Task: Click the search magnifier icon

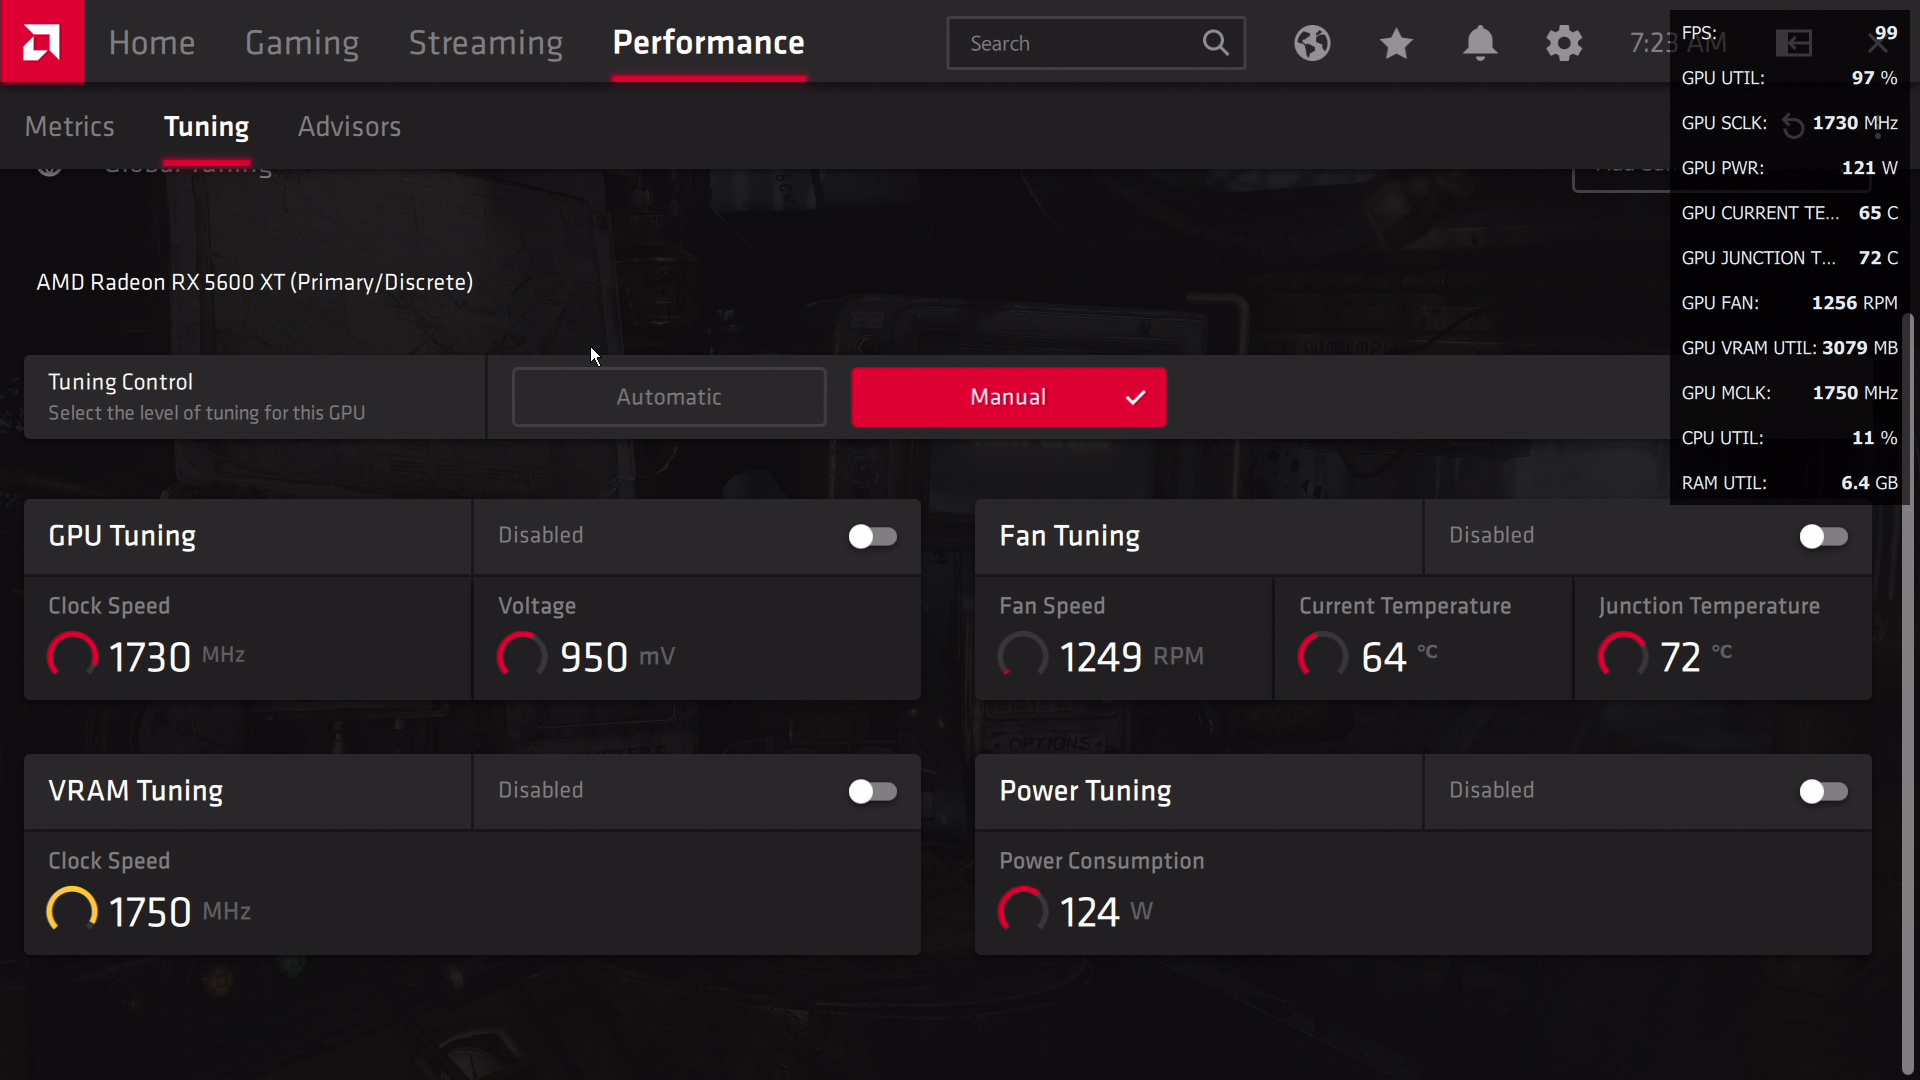Action: coord(1215,43)
